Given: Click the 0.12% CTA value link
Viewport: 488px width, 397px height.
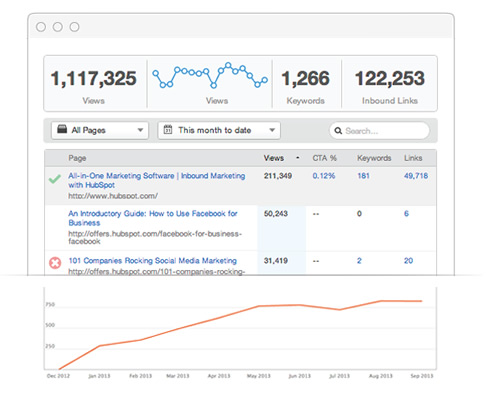Looking at the screenshot, I should pos(324,176).
